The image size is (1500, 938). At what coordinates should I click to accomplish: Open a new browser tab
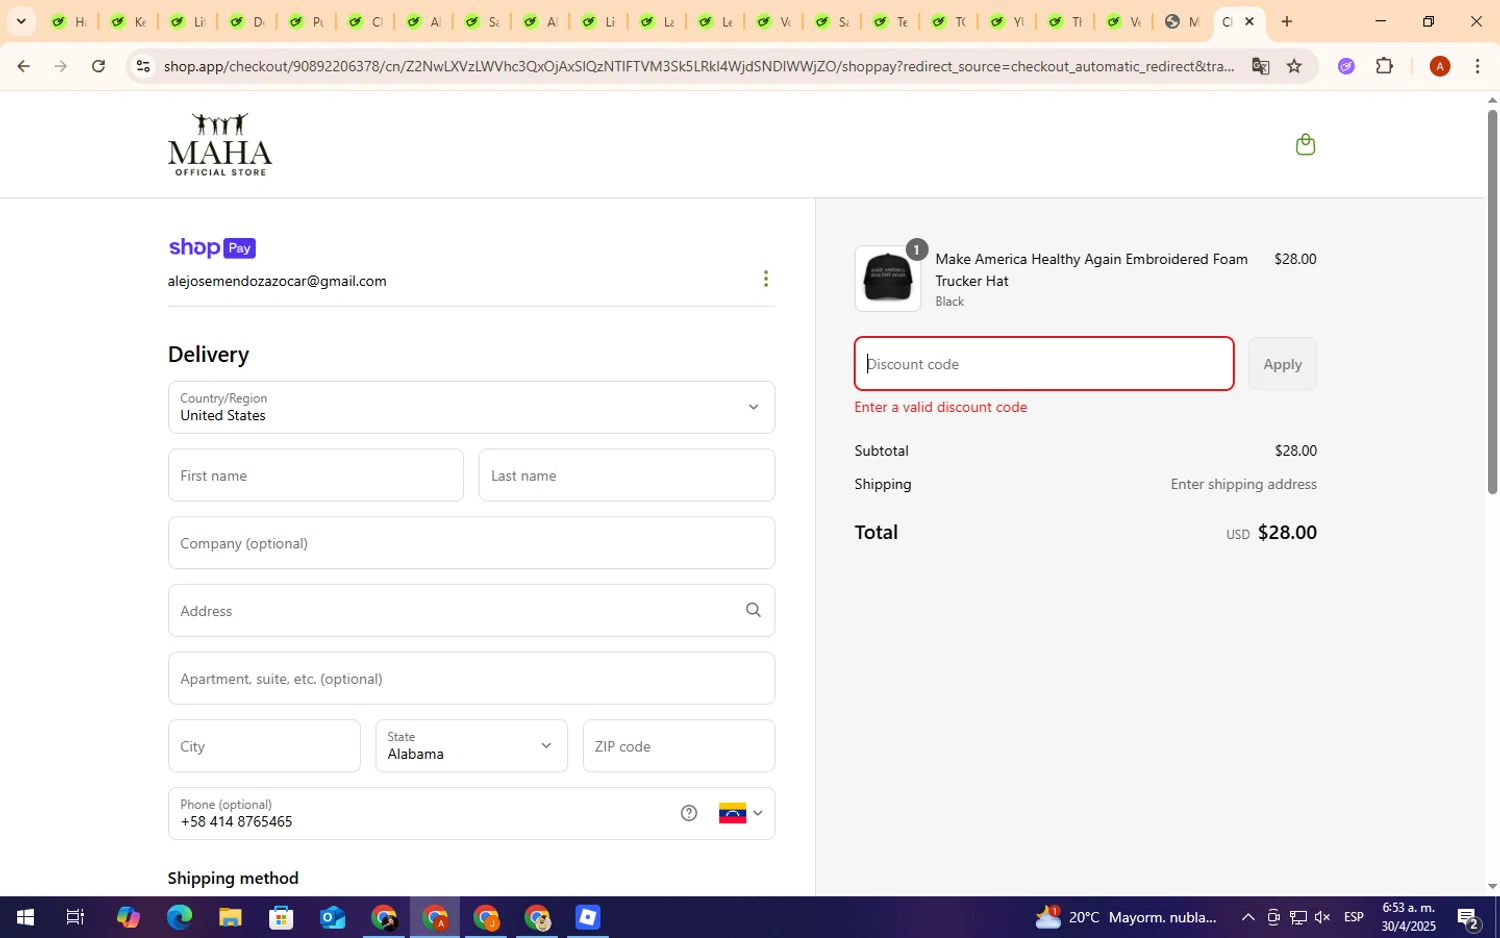click(x=1287, y=21)
